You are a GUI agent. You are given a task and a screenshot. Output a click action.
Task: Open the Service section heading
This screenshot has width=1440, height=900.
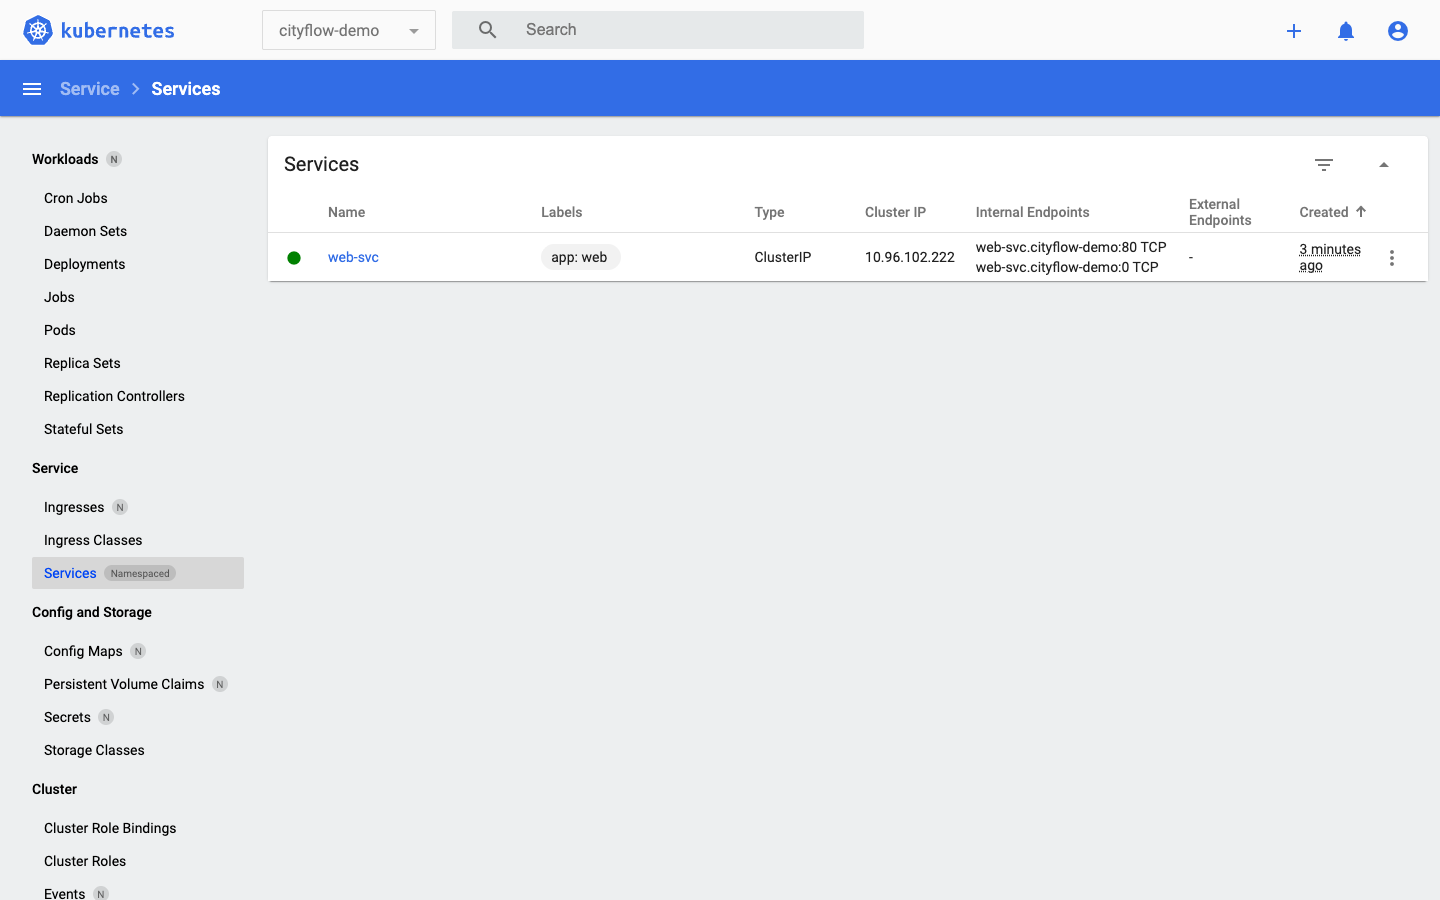pos(55,468)
